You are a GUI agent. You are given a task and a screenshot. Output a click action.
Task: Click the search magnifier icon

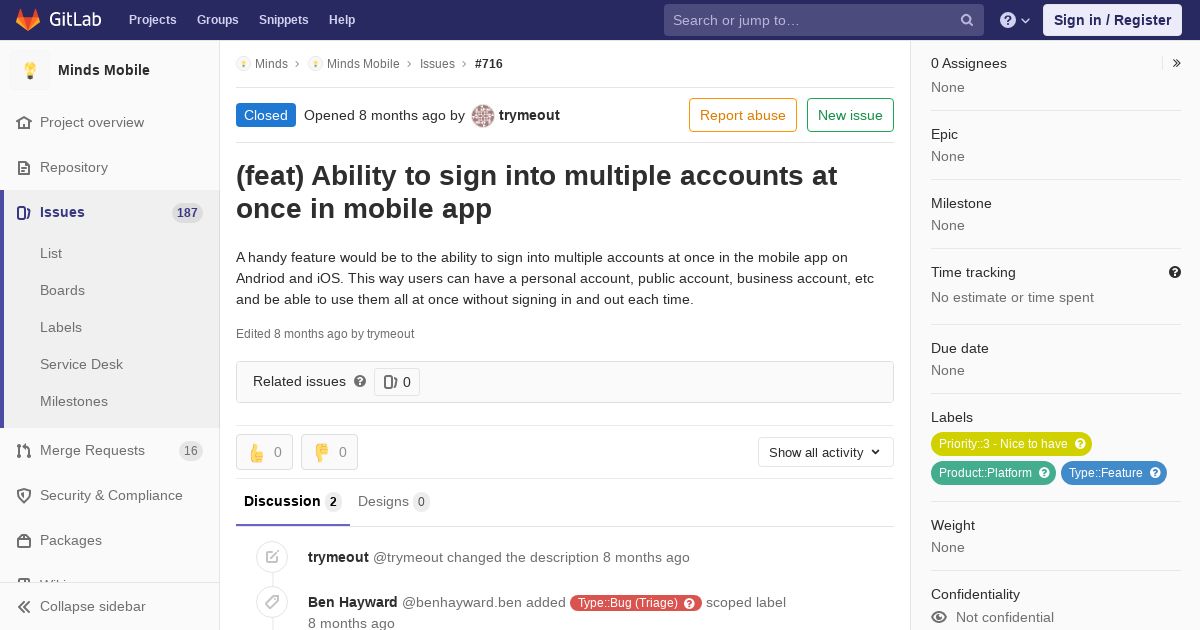click(967, 20)
